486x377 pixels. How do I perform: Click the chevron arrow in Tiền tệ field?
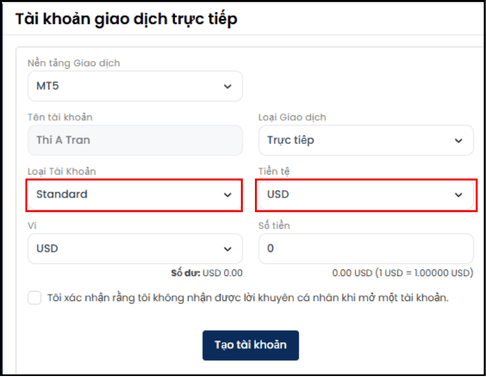459,195
